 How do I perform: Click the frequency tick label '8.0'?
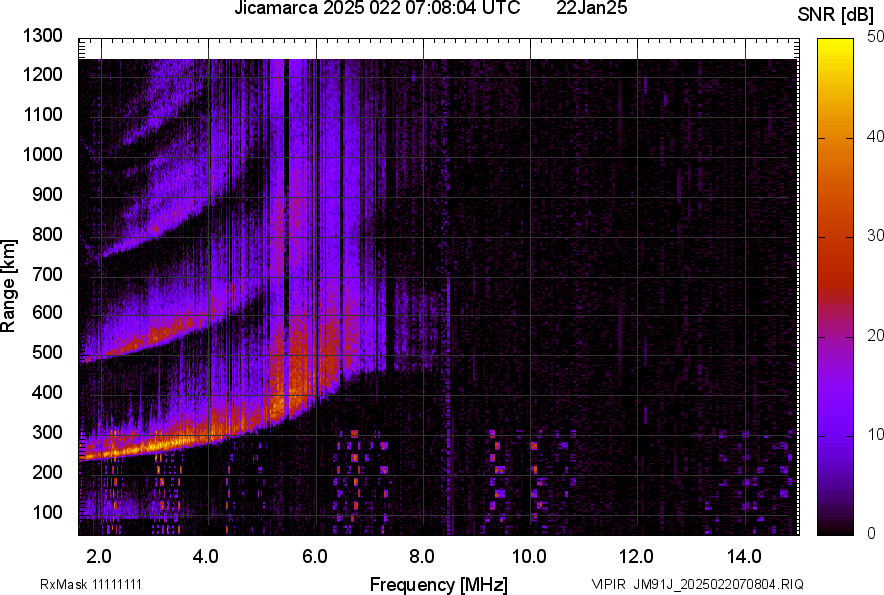[421, 557]
